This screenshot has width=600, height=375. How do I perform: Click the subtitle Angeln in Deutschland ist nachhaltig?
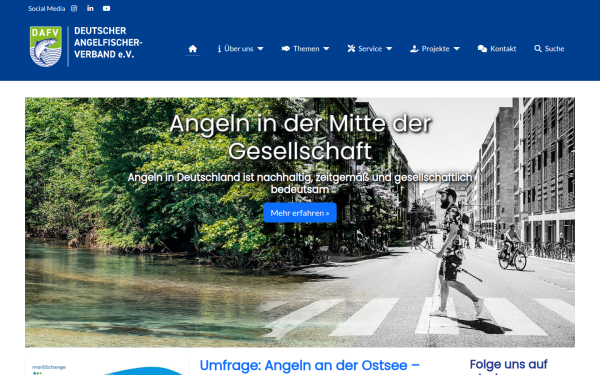[x=300, y=183]
